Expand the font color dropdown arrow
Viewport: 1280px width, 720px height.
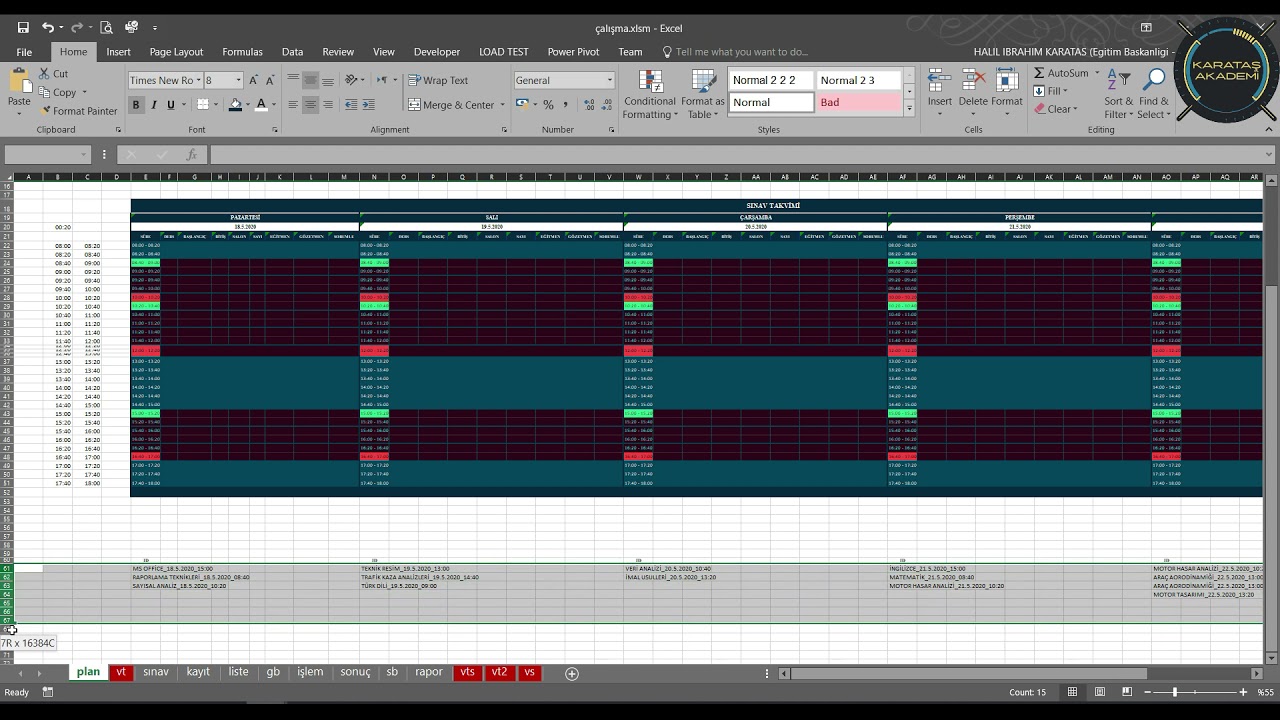tap(273, 104)
